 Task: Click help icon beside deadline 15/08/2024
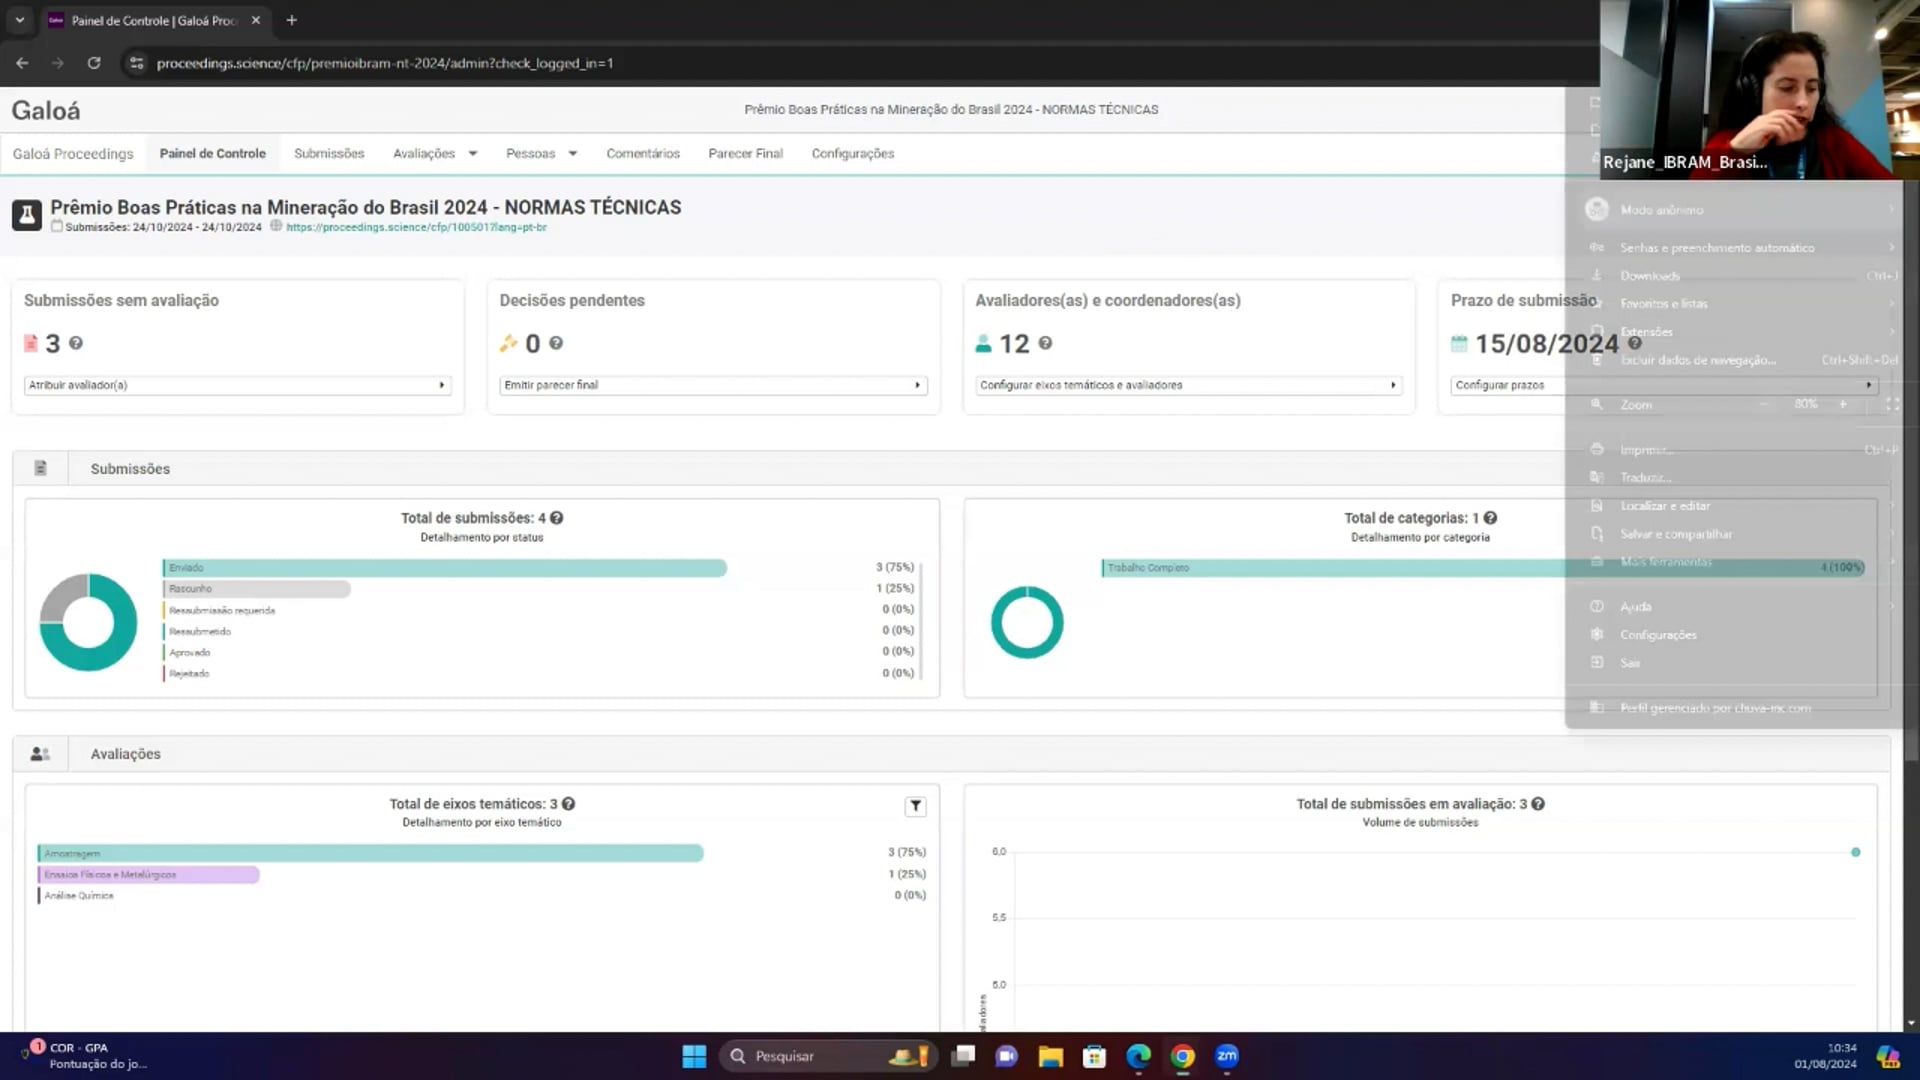pos(1634,343)
